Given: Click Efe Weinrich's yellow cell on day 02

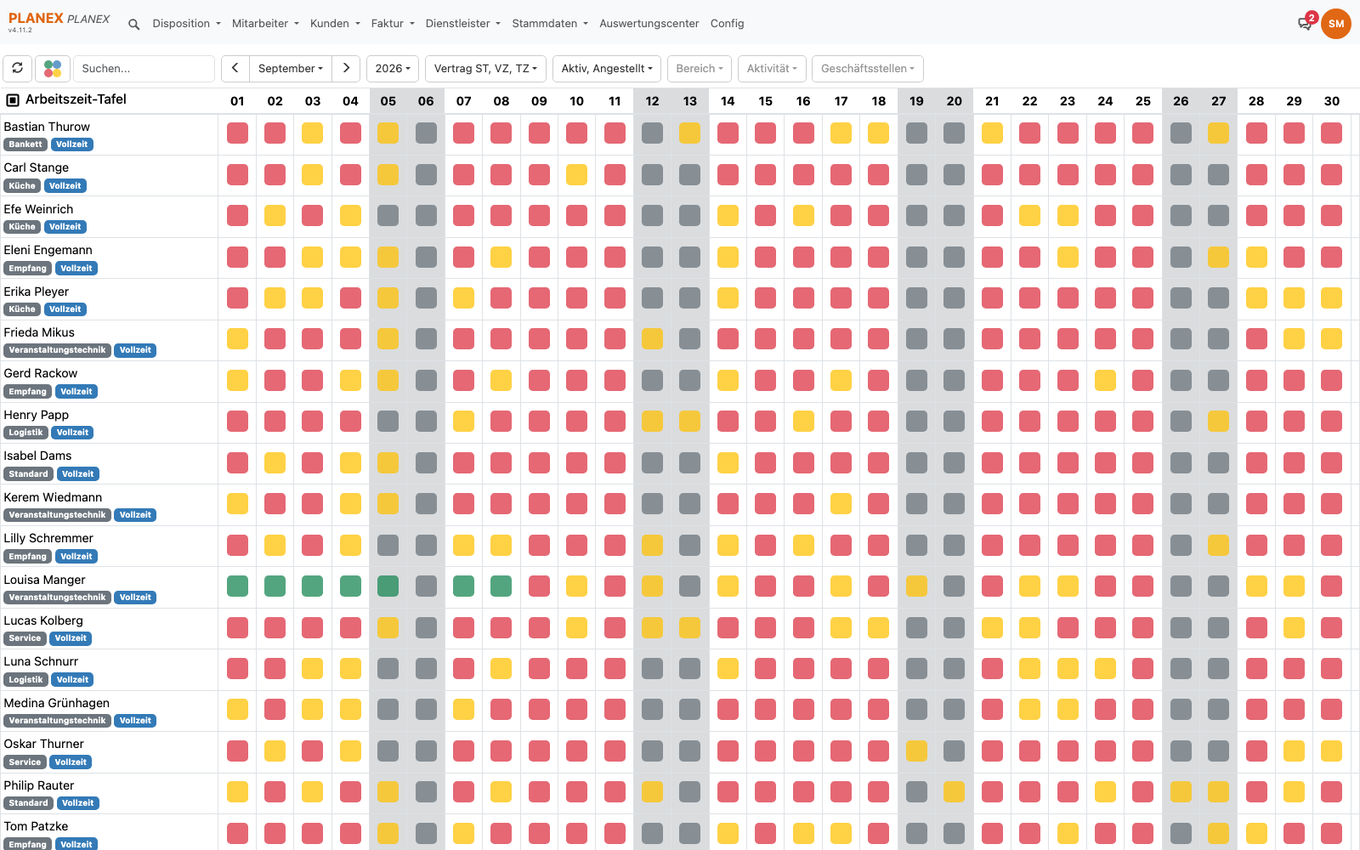Looking at the screenshot, I should 275,216.
